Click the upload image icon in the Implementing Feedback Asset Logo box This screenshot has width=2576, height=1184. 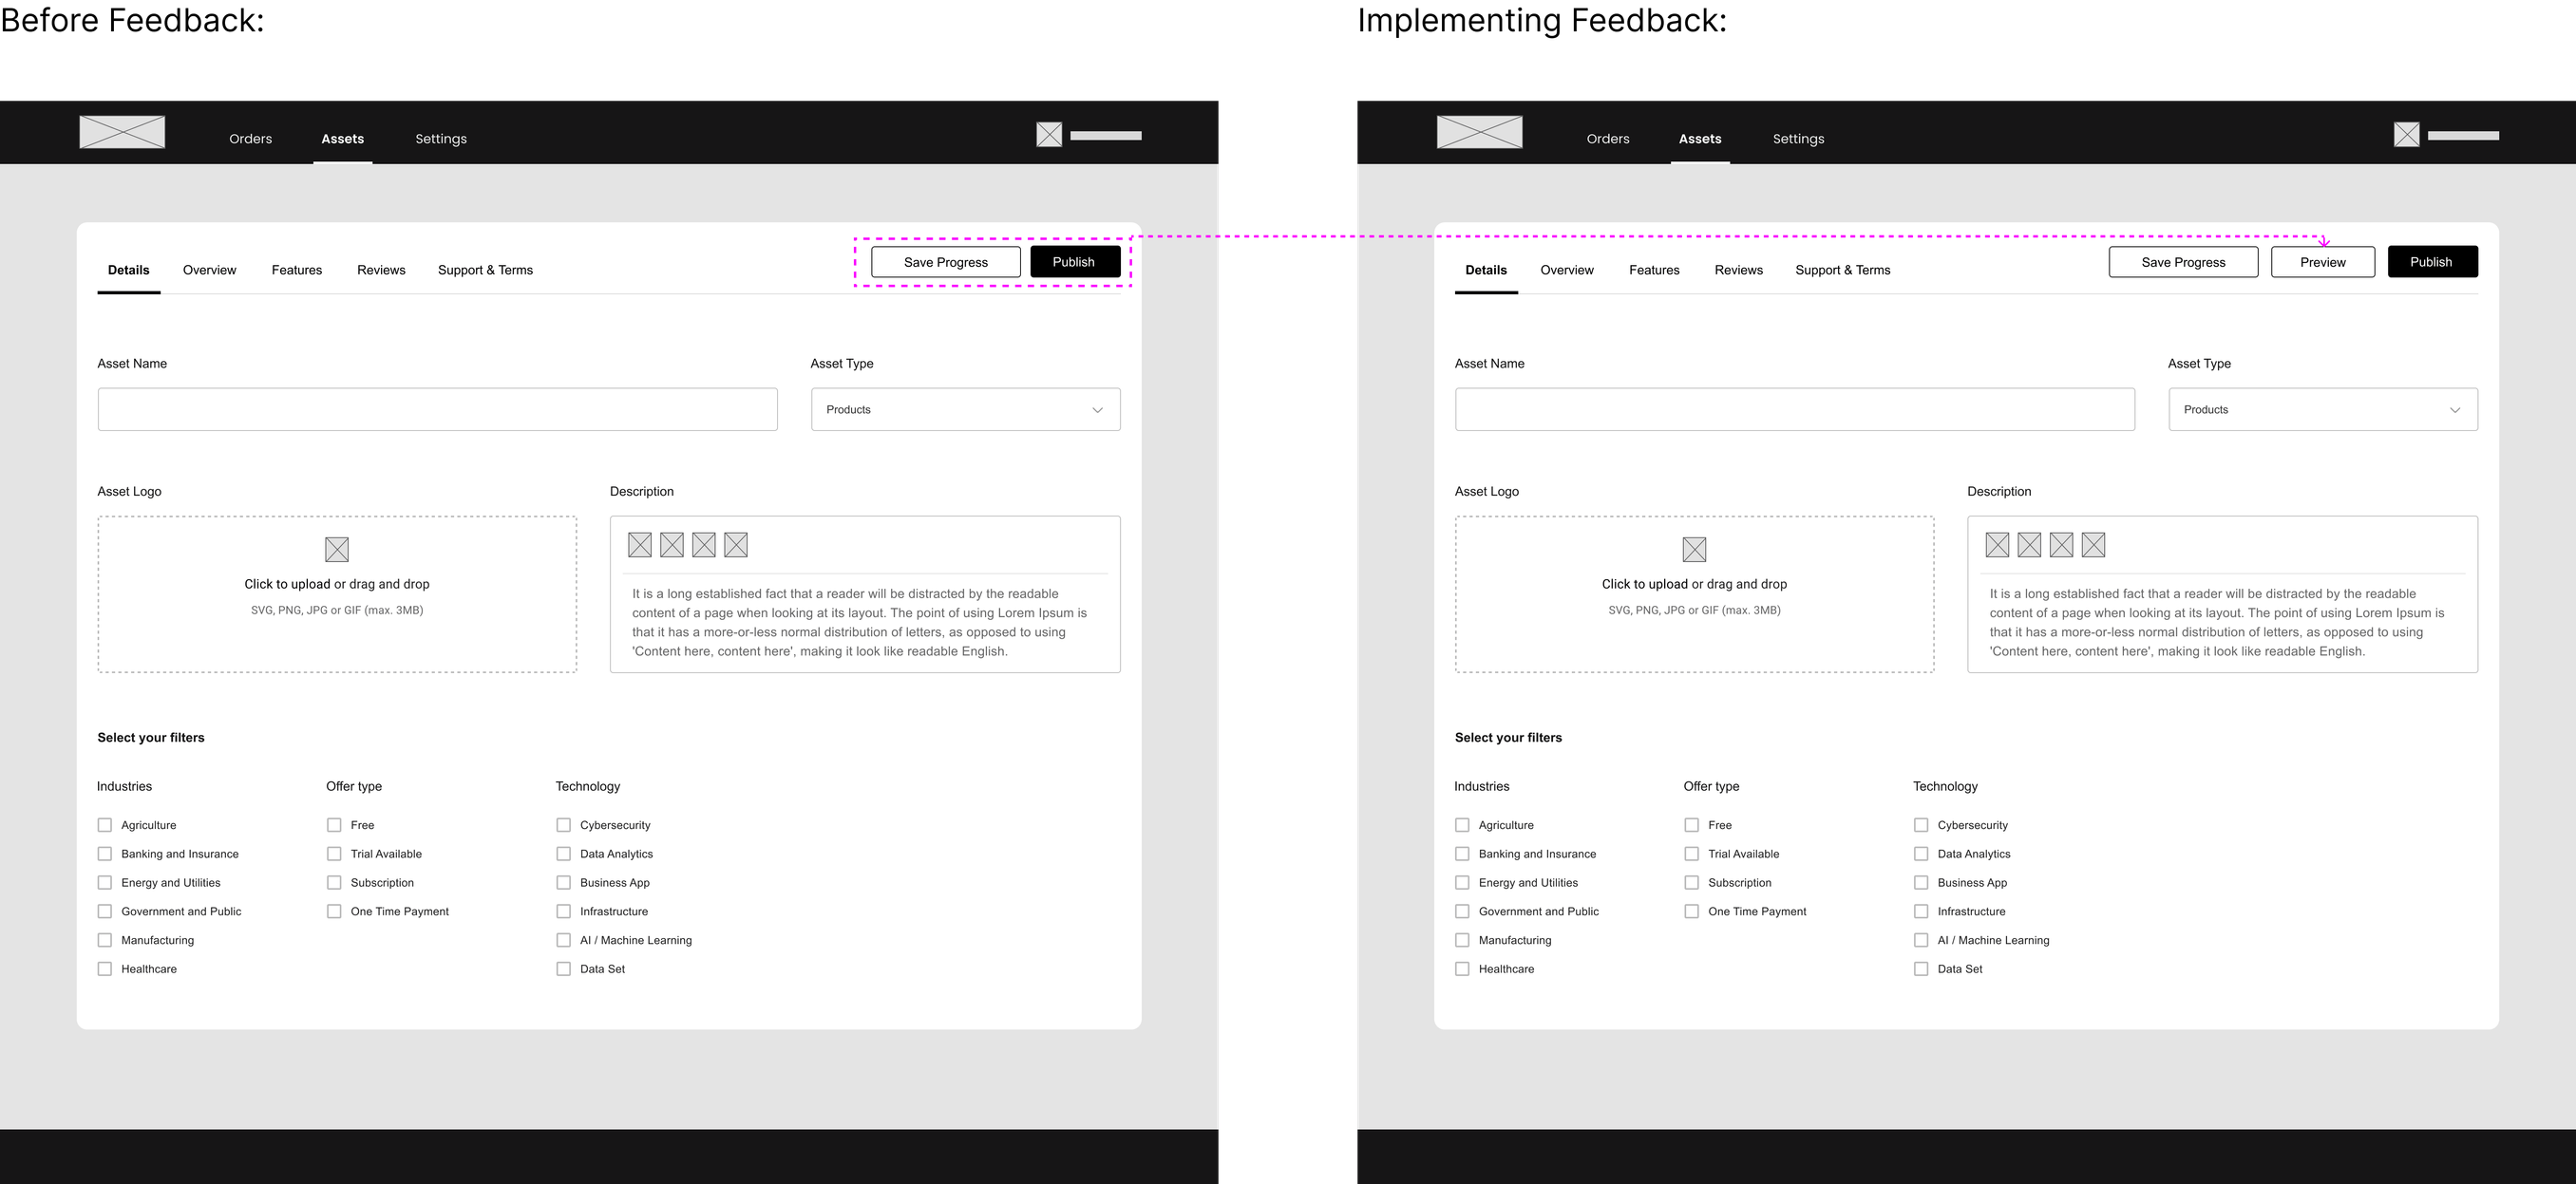pyautogui.click(x=1694, y=549)
